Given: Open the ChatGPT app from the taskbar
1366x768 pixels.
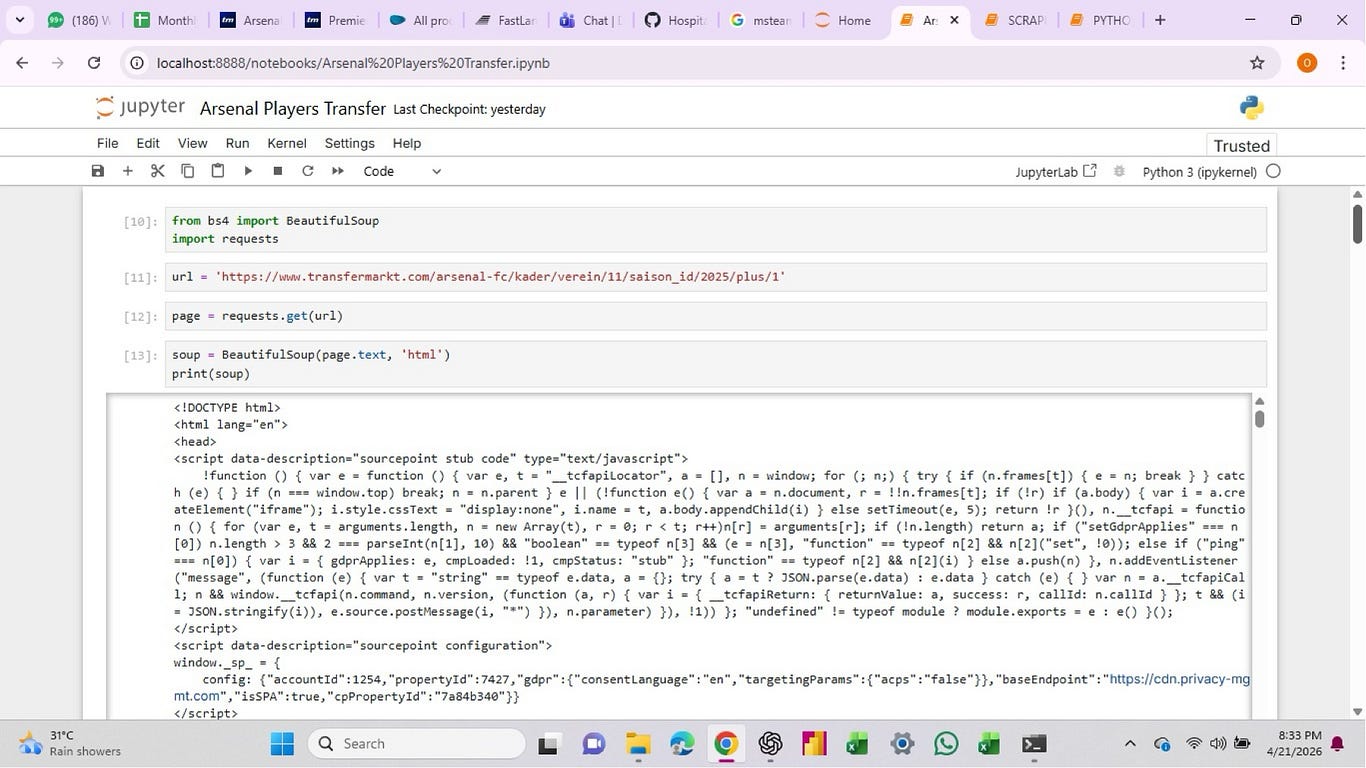Looking at the screenshot, I should tap(770, 744).
